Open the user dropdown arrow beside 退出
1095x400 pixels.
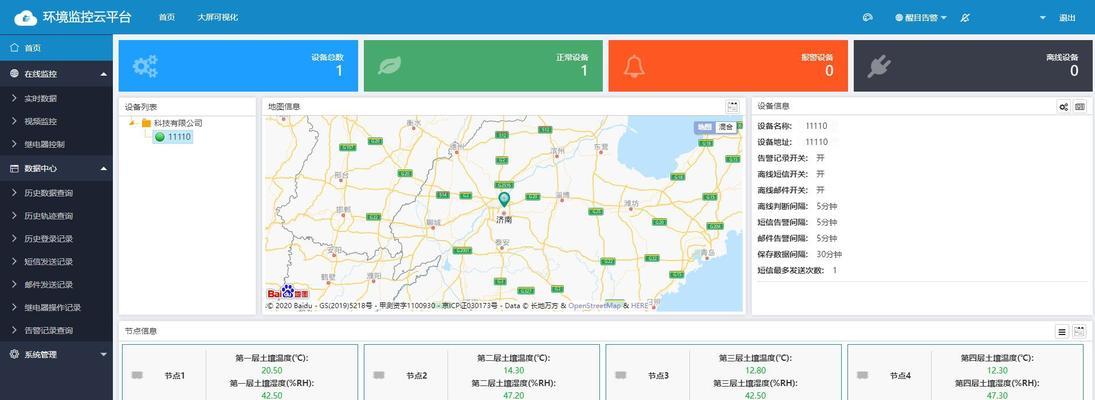point(1043,18)
